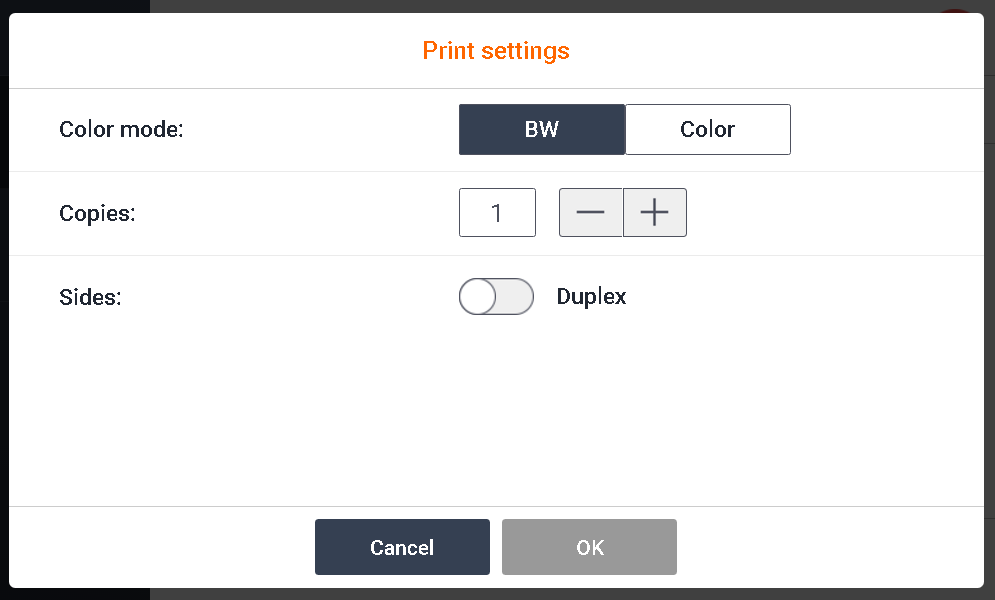Click the Duplex label text

pyautogui.click(x=591, y=297)
